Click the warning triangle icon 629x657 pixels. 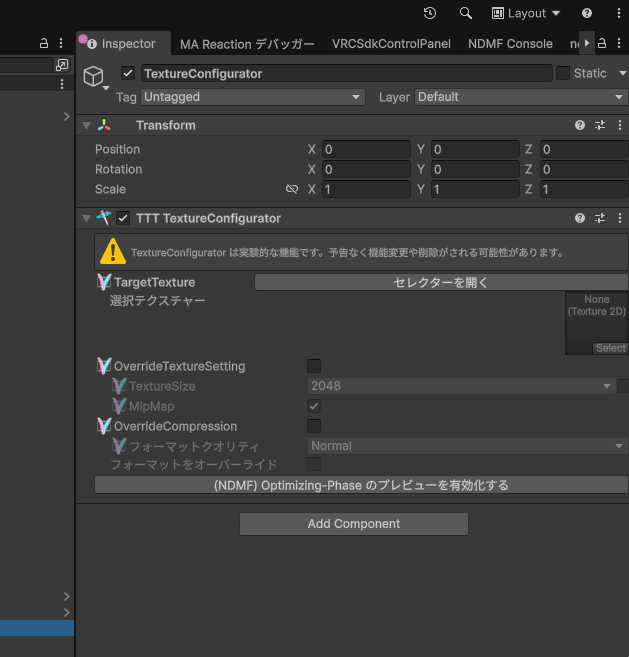pyautogui.click(x=113, y=252)
